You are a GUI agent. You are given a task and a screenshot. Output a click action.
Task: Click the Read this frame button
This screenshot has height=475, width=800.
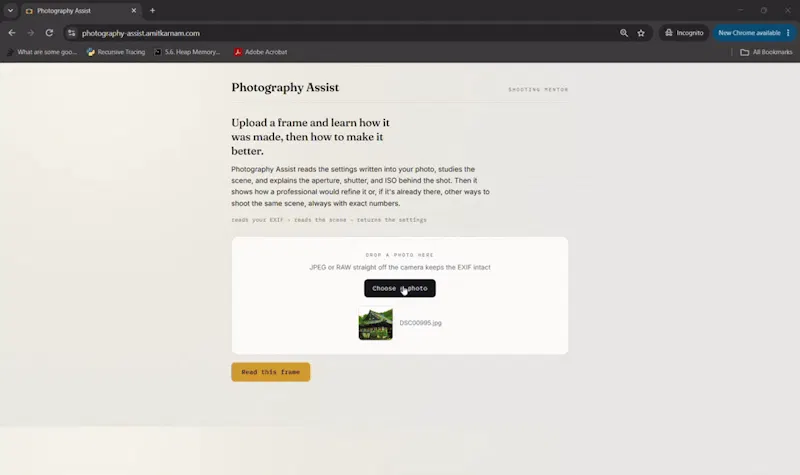click(270, 372)
